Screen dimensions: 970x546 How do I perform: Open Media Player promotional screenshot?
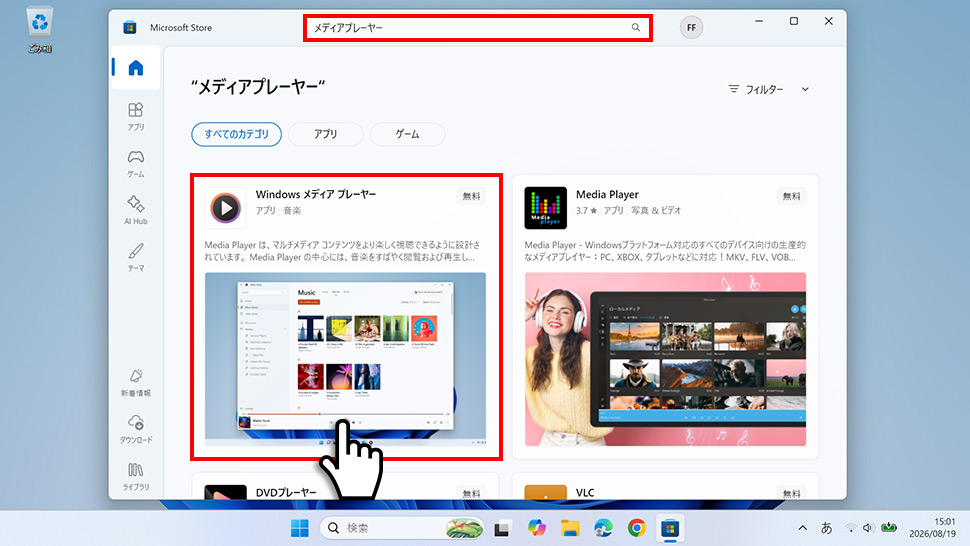click(x=665, y=359)
